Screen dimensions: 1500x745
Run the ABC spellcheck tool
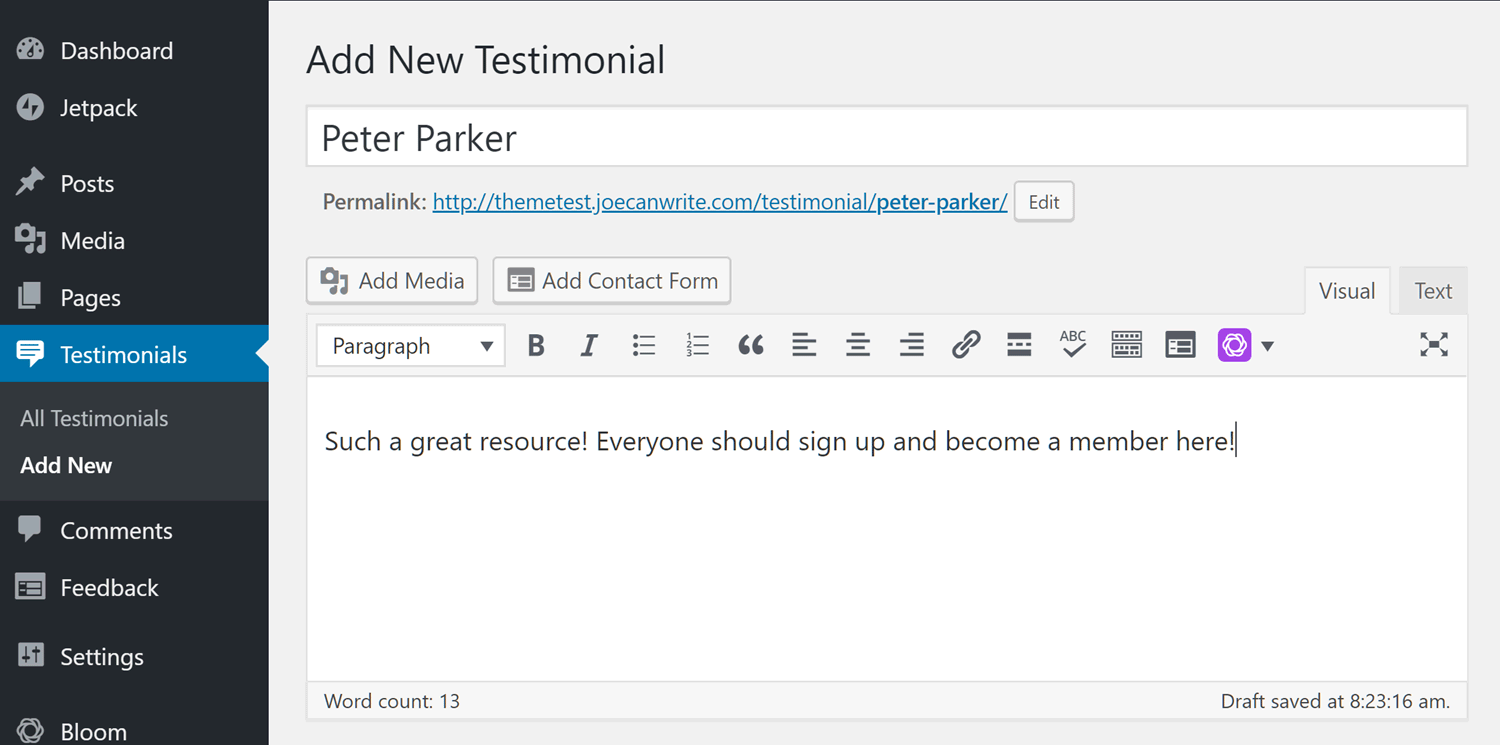click(x=1073, y=345)
